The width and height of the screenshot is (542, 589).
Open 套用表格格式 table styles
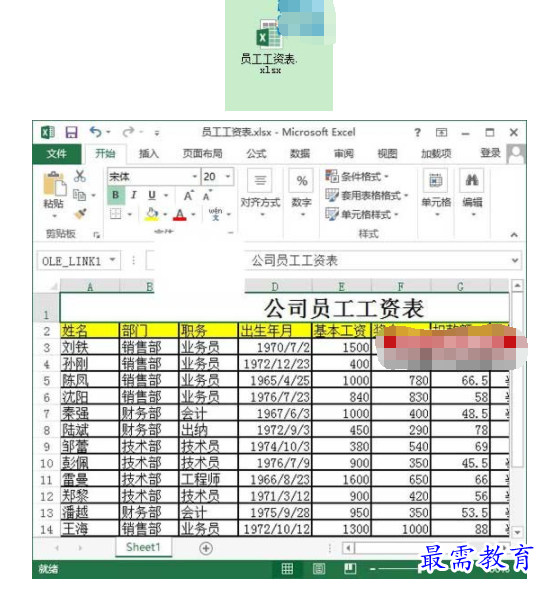click(367, 195)
